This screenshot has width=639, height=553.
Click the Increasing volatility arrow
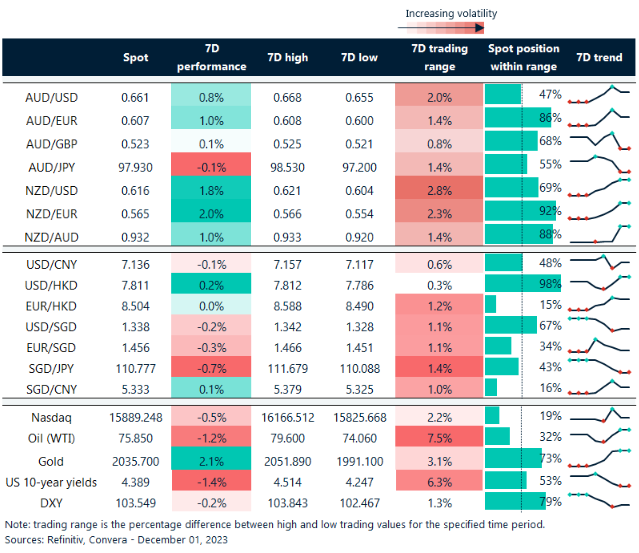tap(452, 30)
